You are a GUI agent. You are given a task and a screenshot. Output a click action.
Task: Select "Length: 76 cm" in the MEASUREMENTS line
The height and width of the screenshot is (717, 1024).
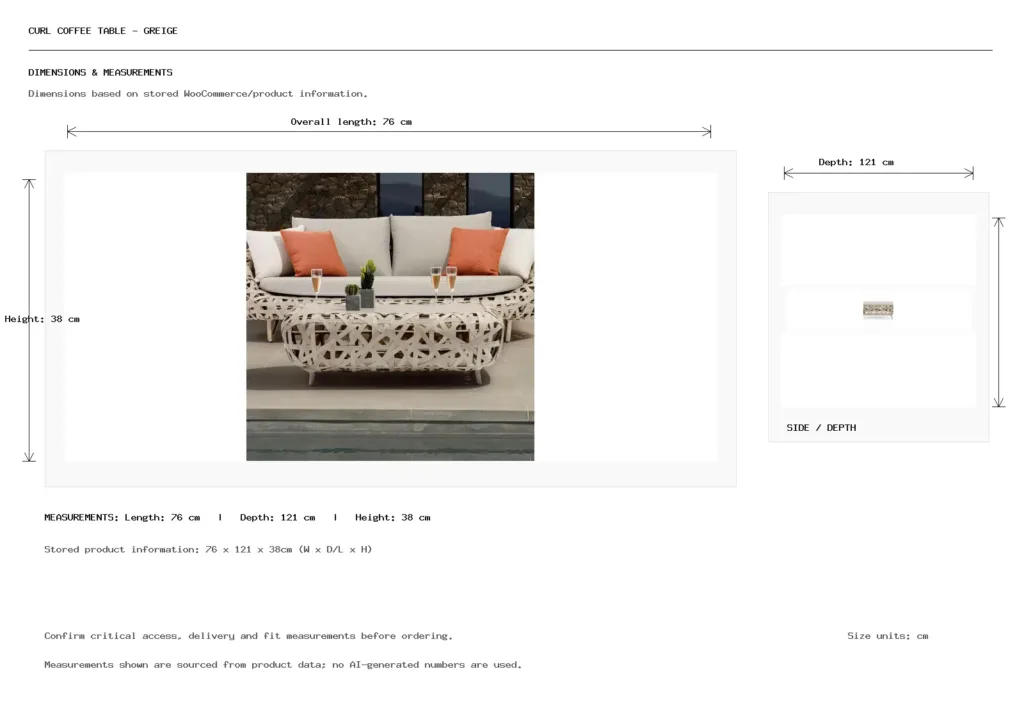(162, 517)
